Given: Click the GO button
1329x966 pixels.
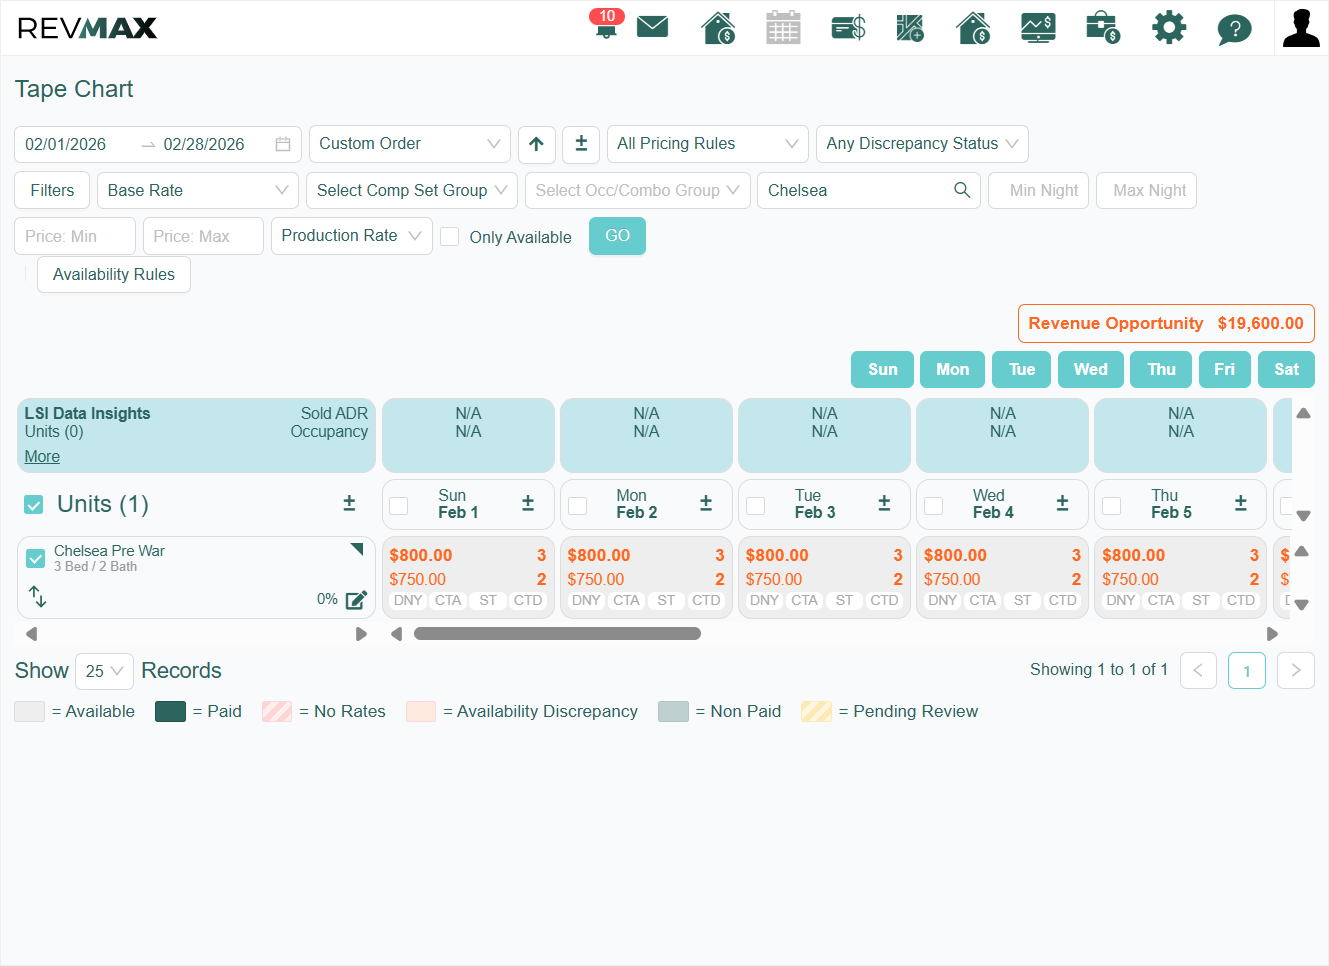Looking at the screenshot, I should 617,236.
